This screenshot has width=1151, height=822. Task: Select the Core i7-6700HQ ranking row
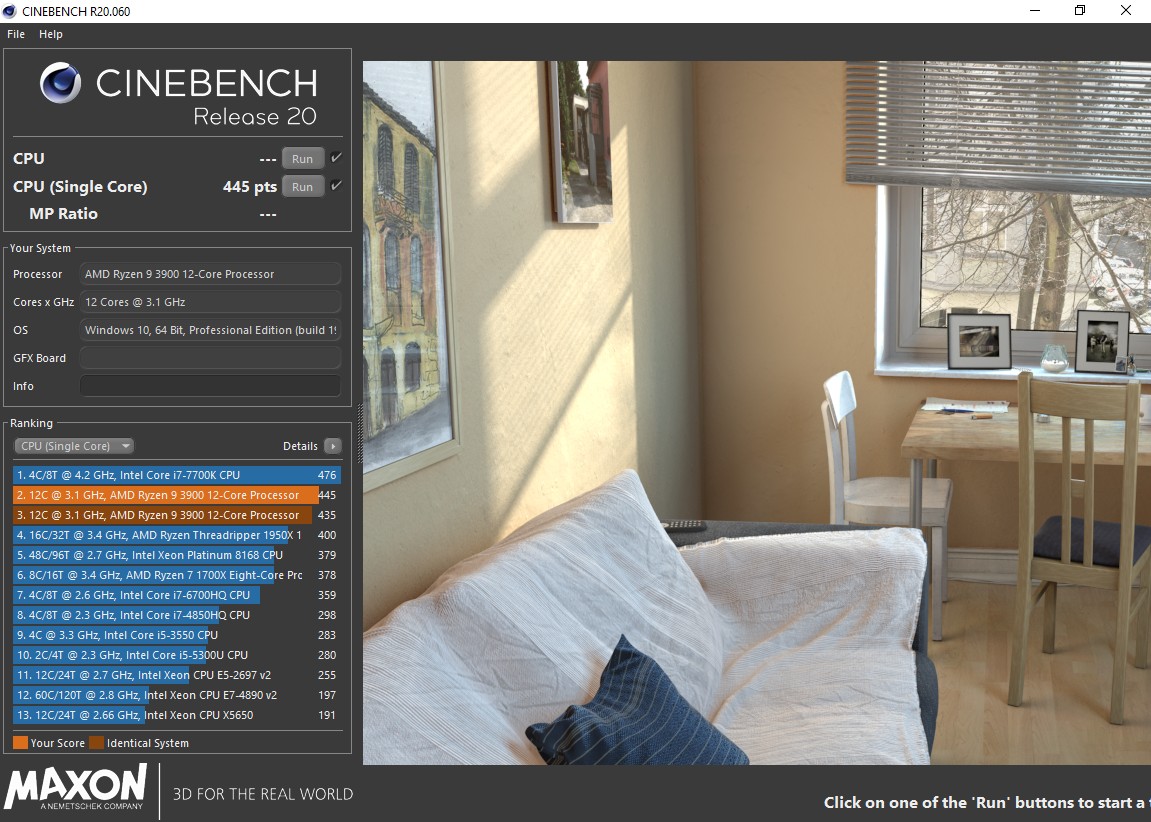pos(176,594)
